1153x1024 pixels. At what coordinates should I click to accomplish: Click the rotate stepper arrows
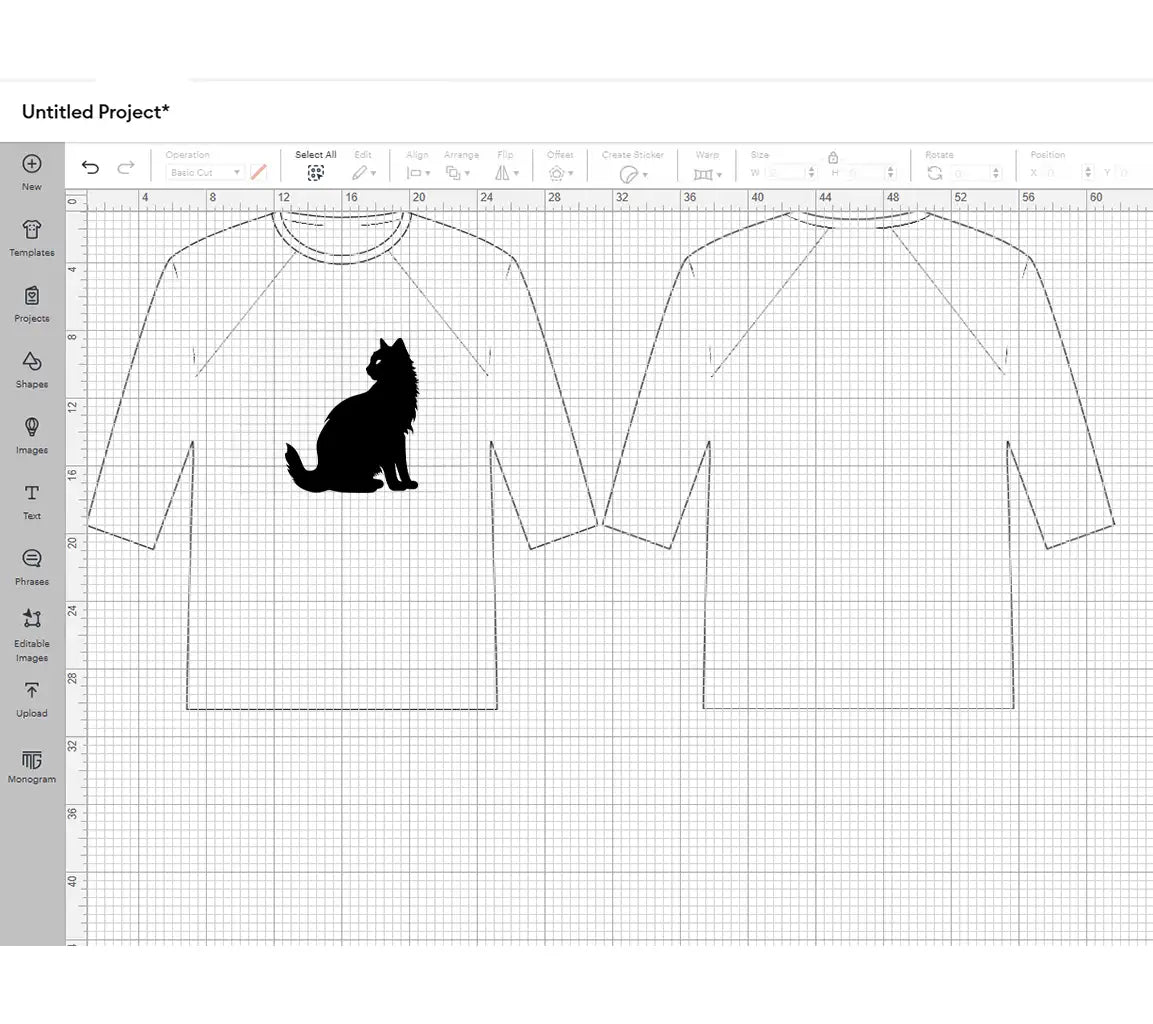point(996,173)
